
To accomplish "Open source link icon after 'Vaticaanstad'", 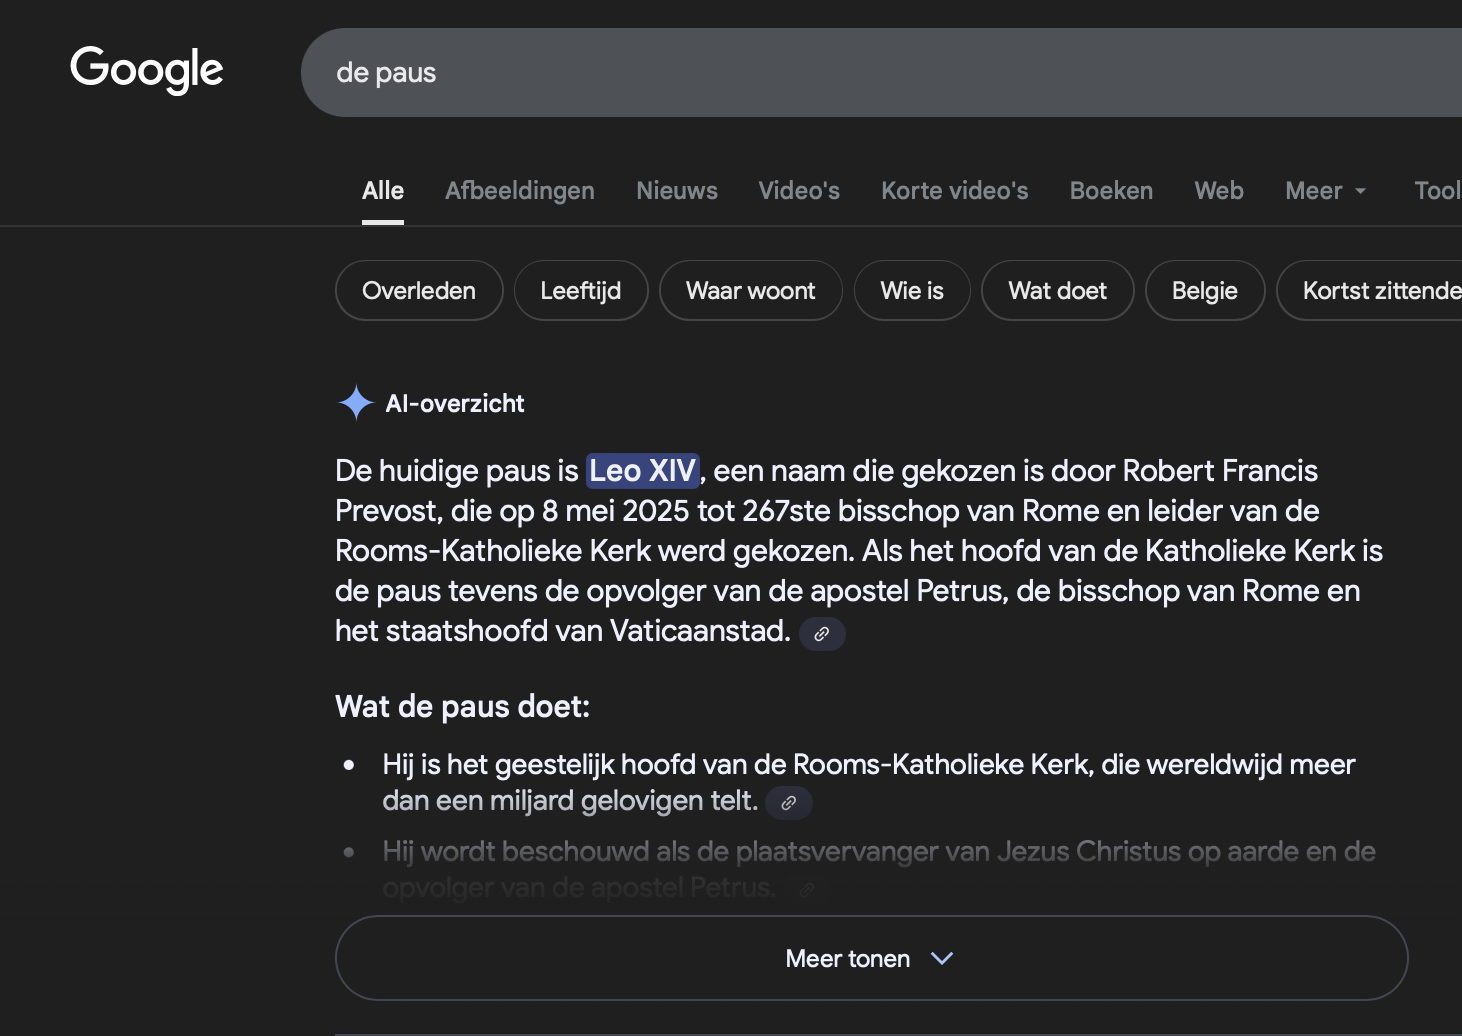I will (822, 634).
